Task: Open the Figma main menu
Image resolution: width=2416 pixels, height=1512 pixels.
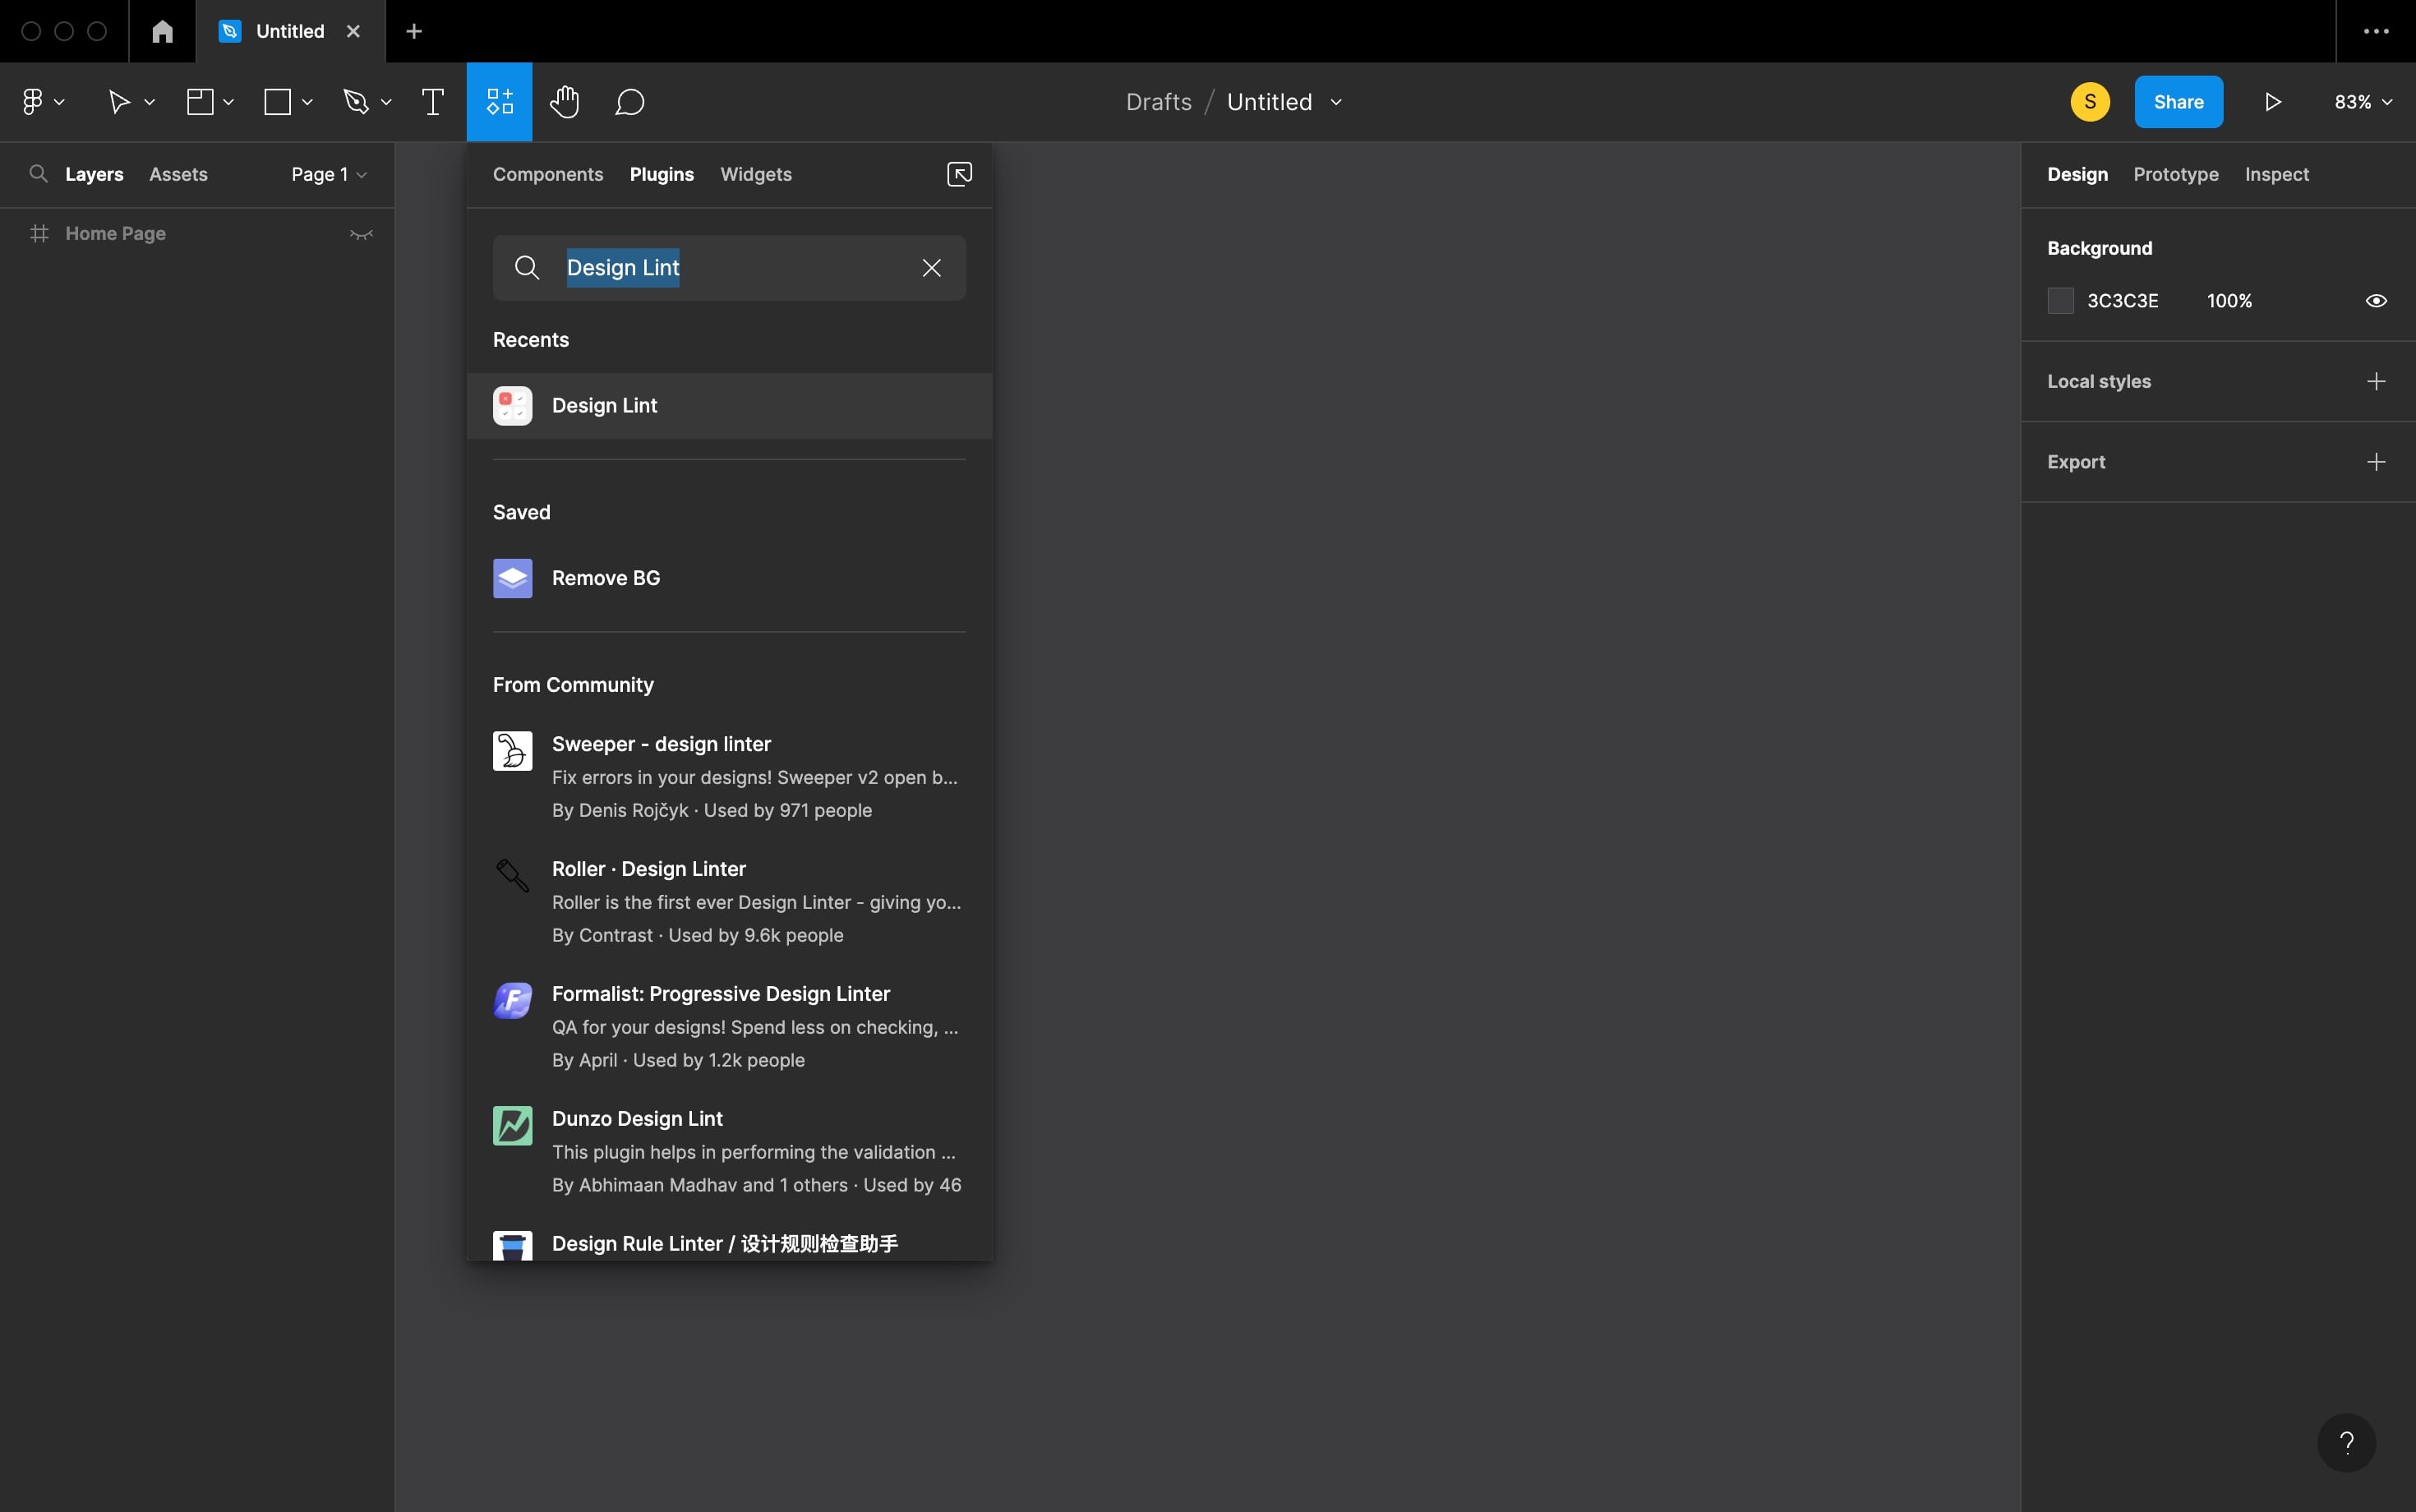Action: pyautogui.click(x=41, y=102)
